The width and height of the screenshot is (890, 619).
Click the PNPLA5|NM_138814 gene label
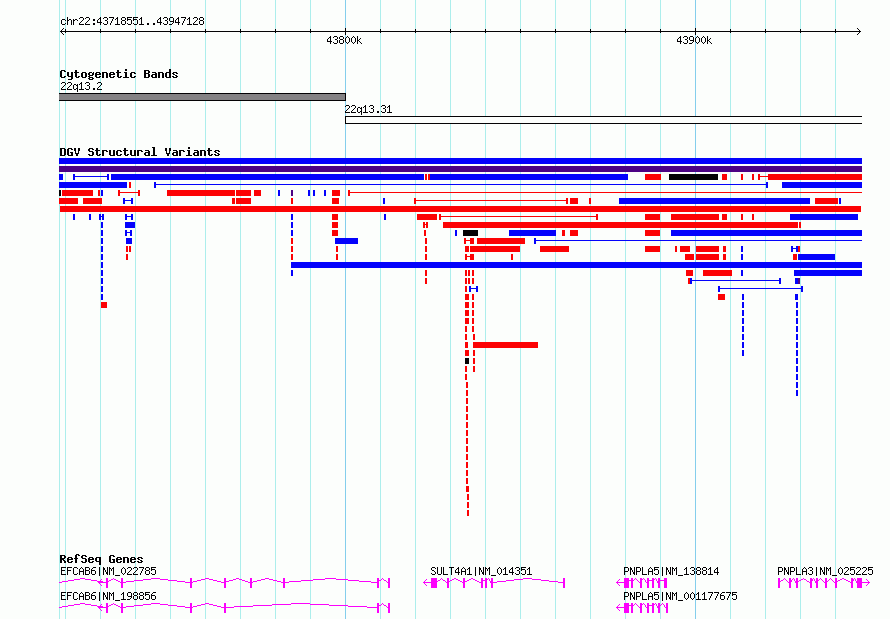point(671,571)
